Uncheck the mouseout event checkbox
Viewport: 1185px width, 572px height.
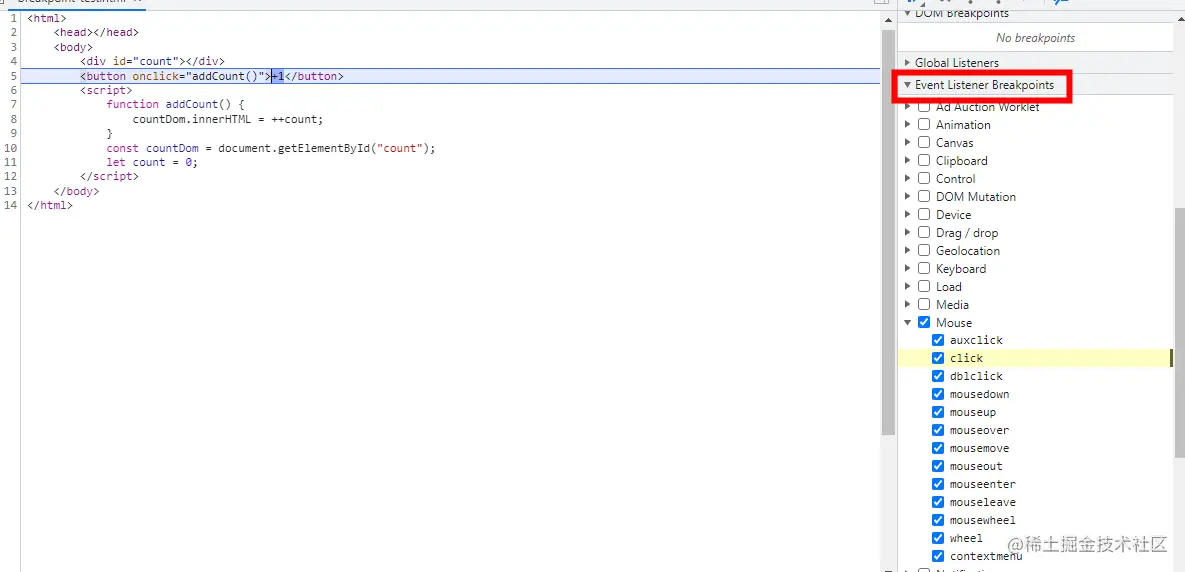[x=938, y=466]
